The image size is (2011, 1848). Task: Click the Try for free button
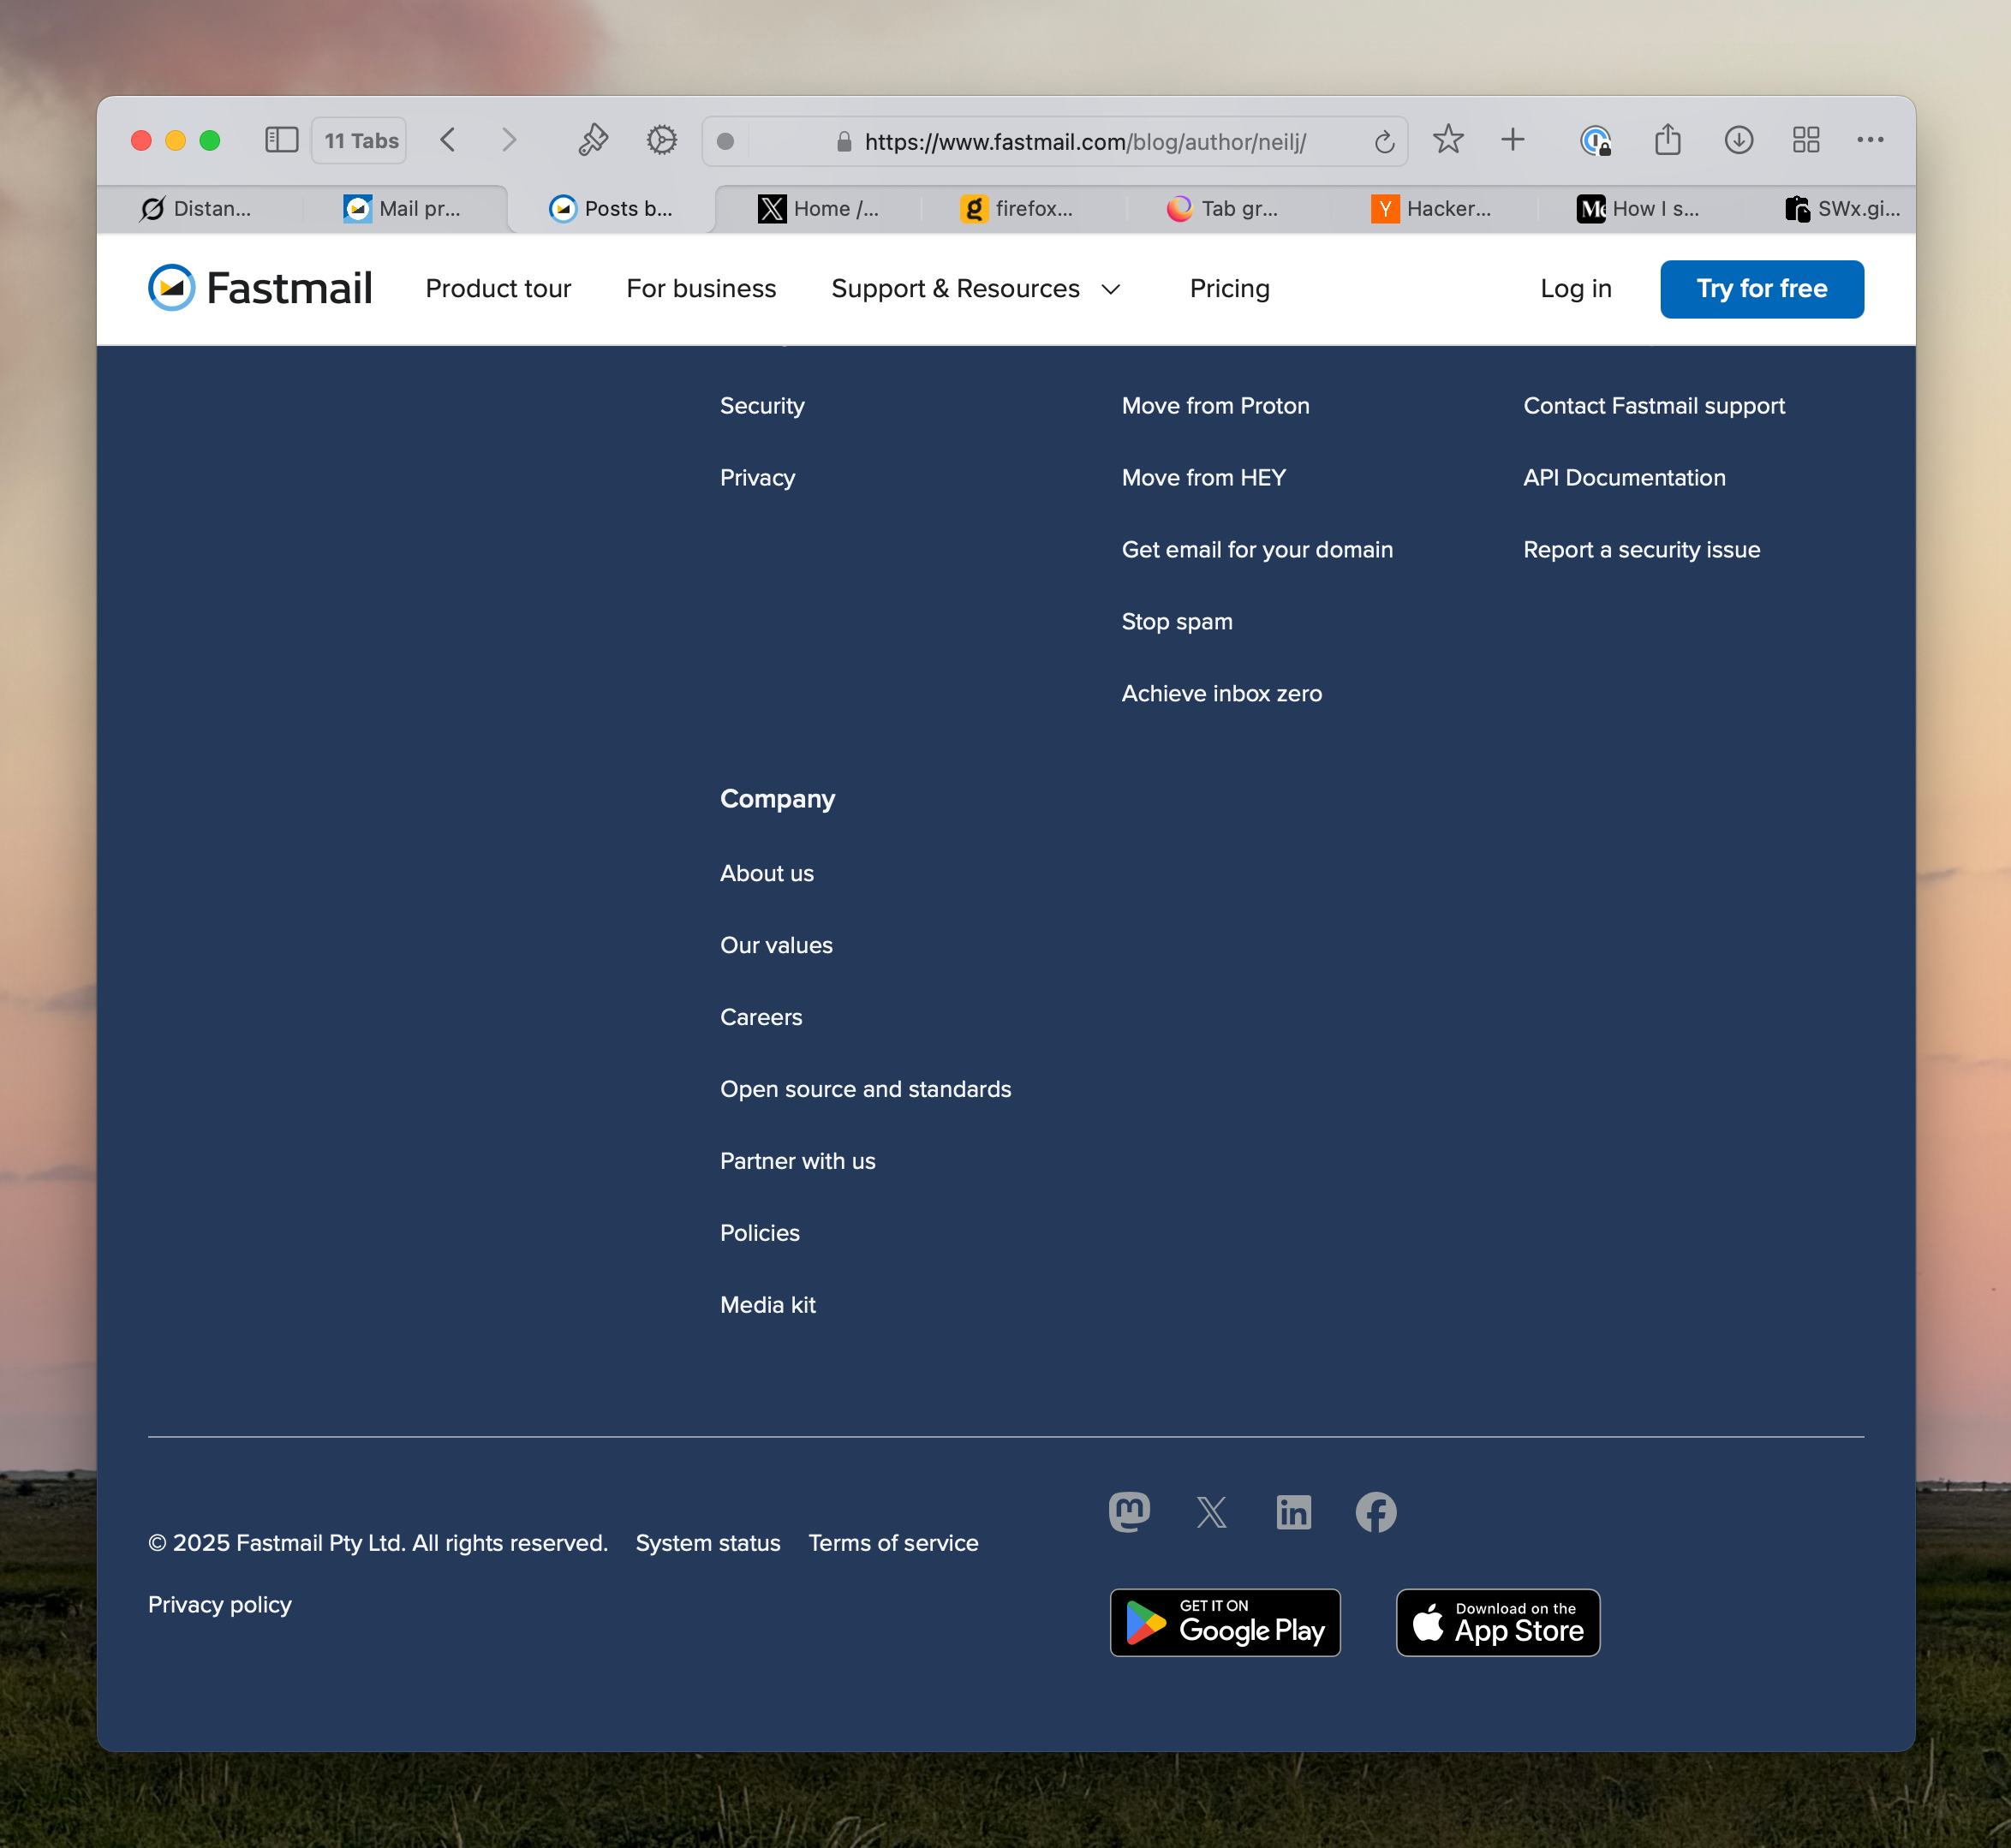coord(1761,289)
